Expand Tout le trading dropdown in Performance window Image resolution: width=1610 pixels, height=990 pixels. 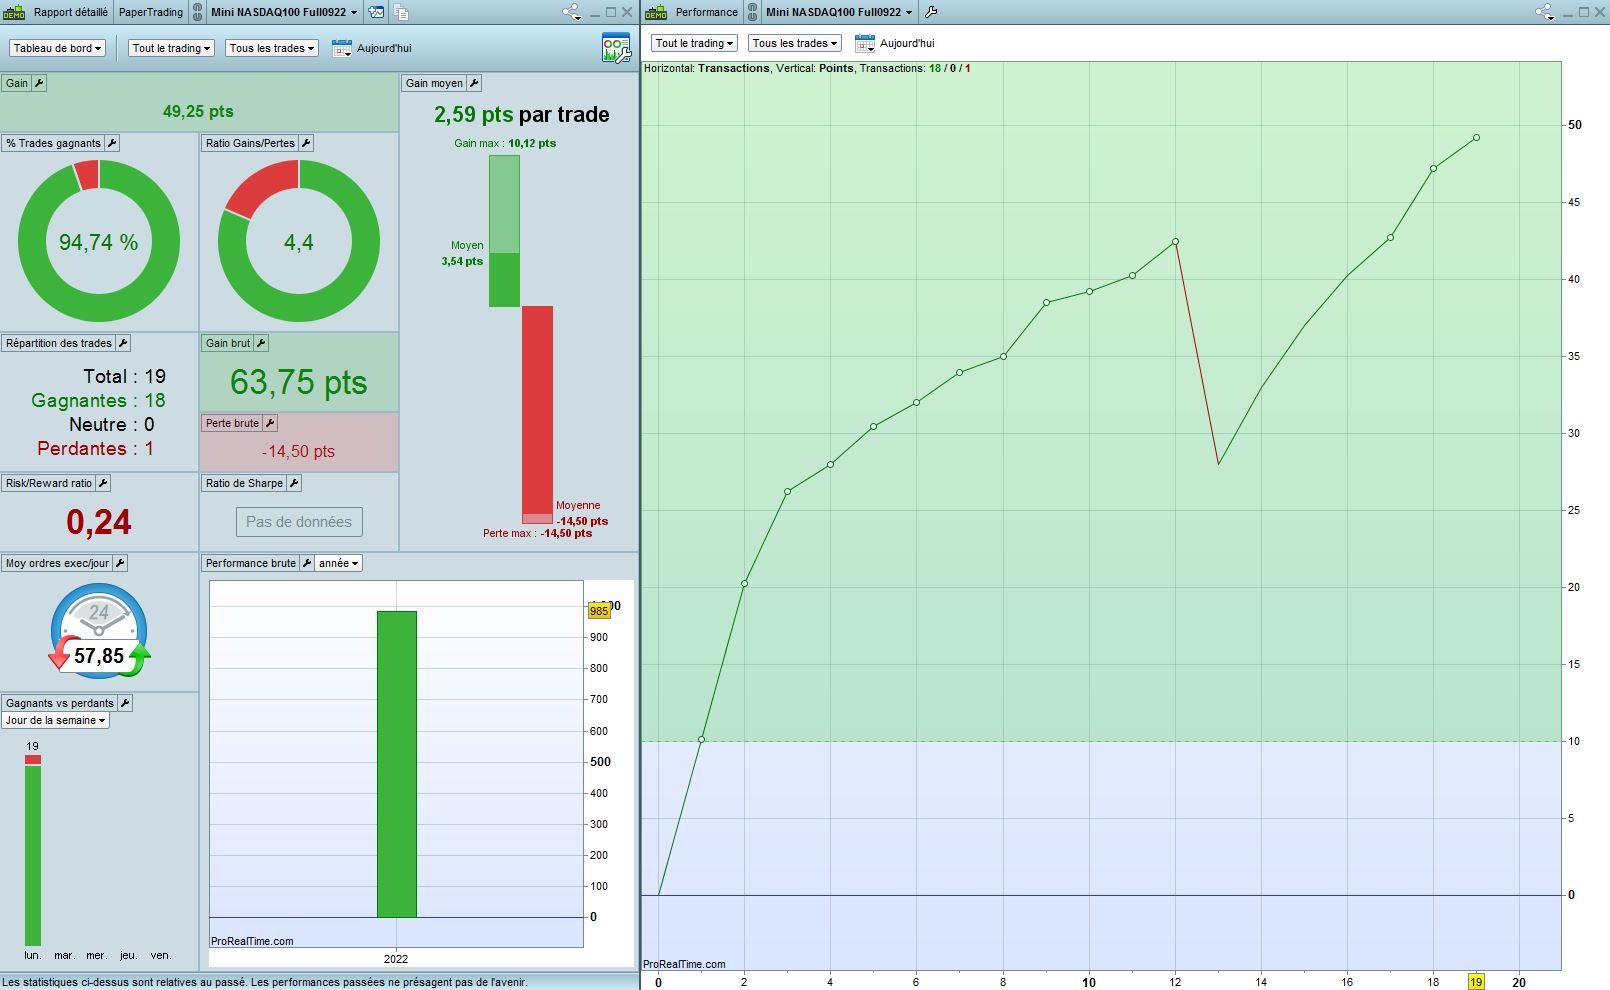695,43
